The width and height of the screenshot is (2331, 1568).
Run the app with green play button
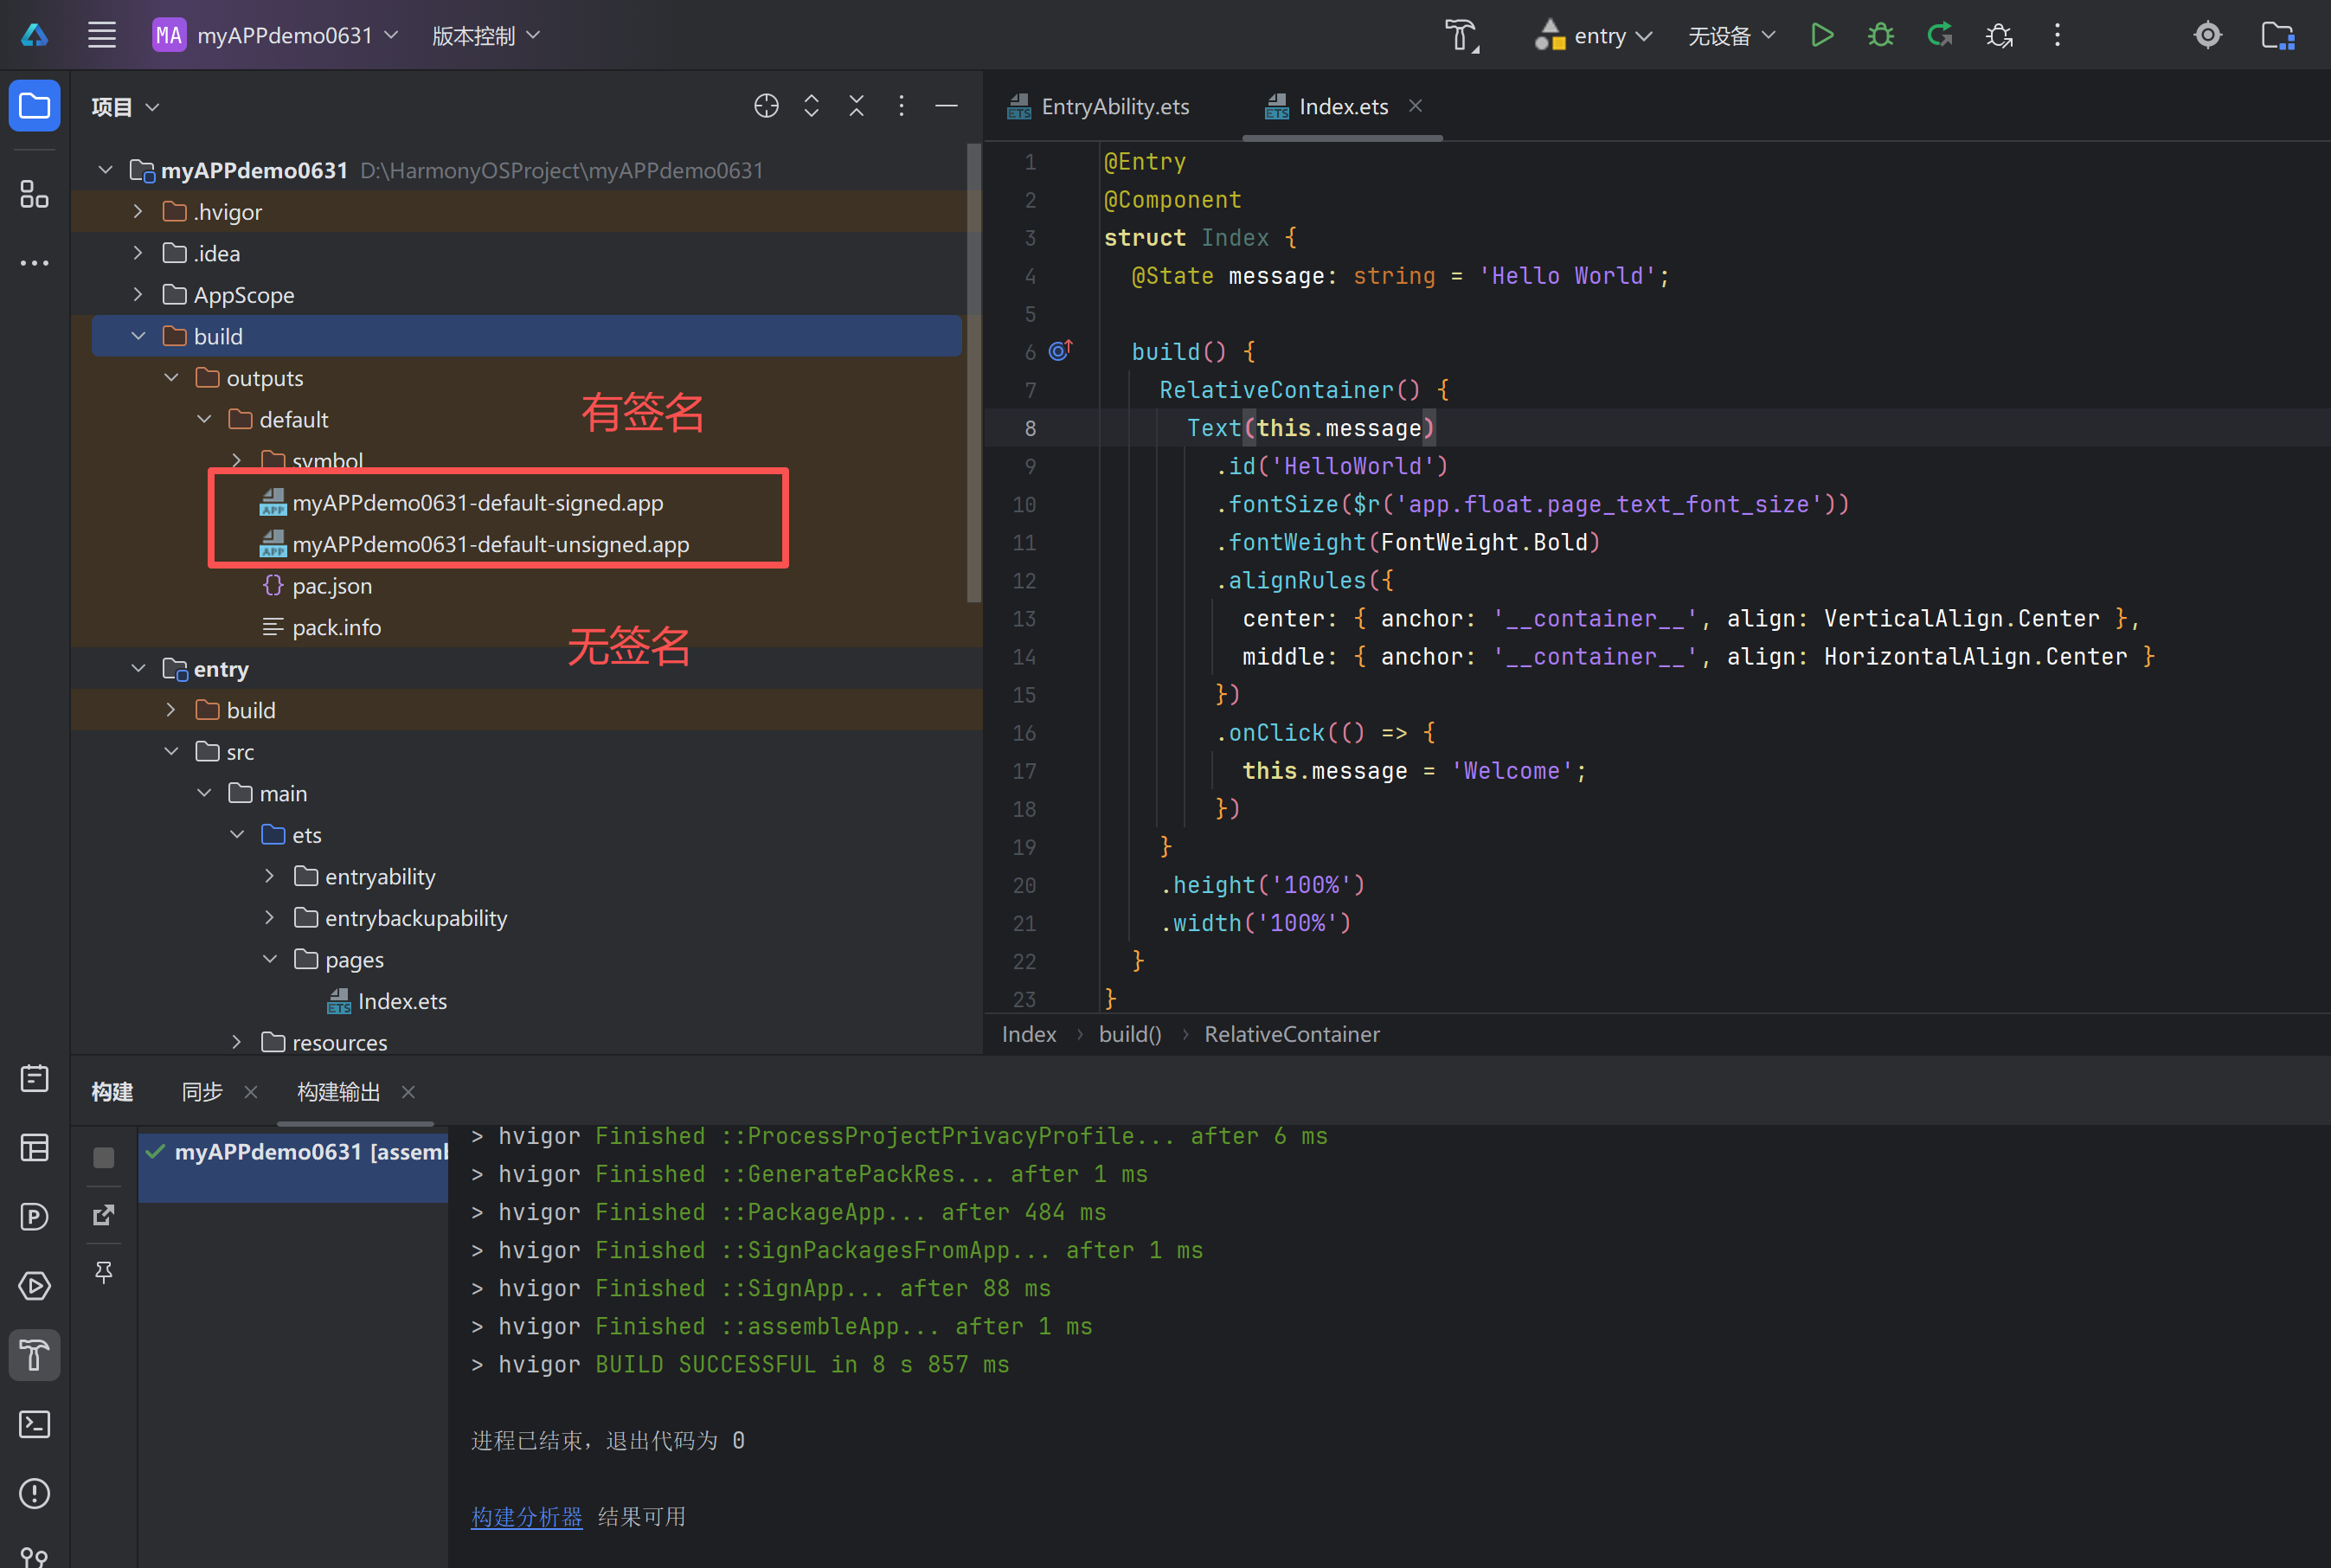[1822, 35]
